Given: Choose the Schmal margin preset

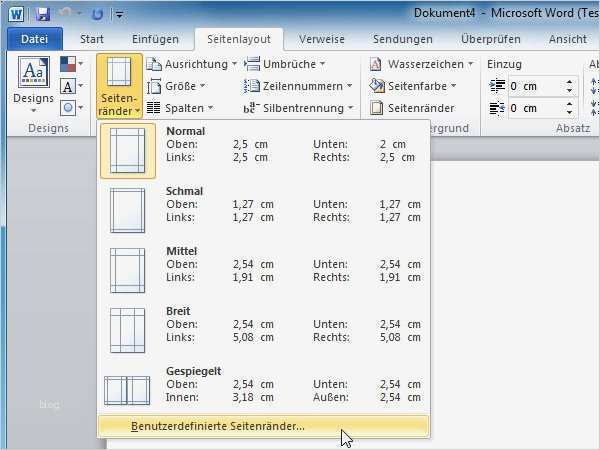Looking at the screenshot, I should click(263, 210).
